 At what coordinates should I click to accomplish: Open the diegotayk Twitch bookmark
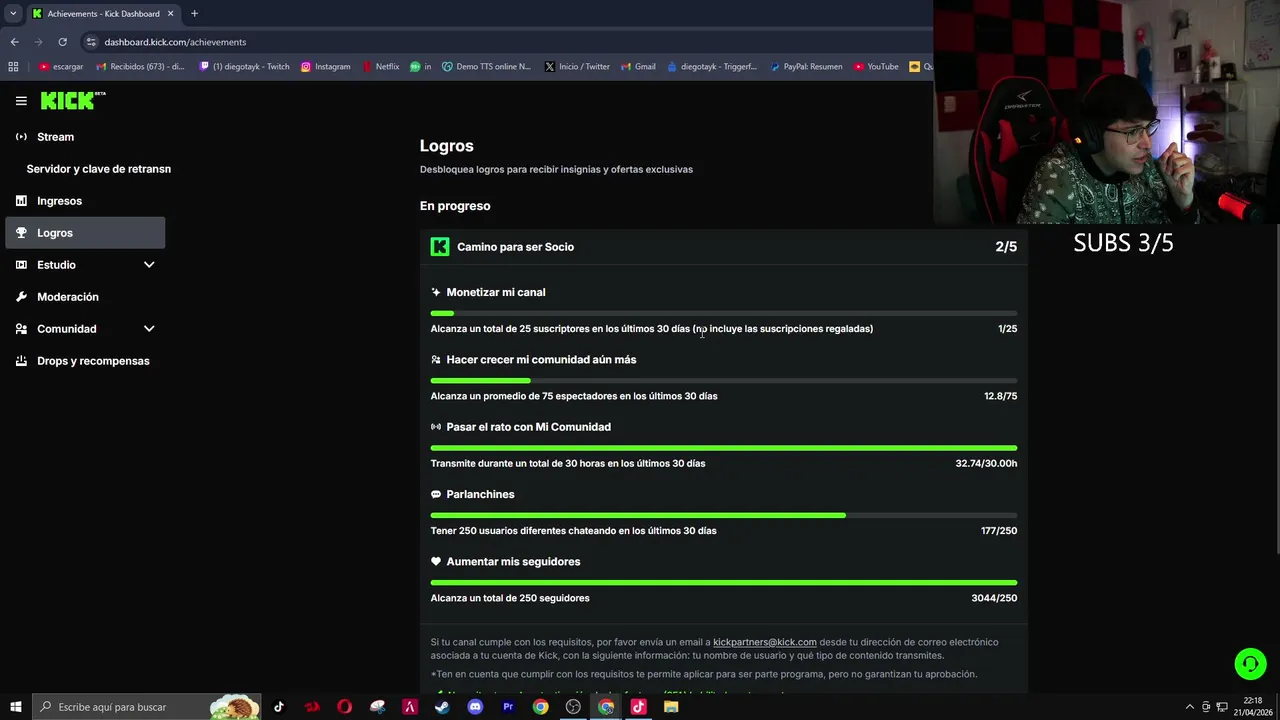[244, 67]
